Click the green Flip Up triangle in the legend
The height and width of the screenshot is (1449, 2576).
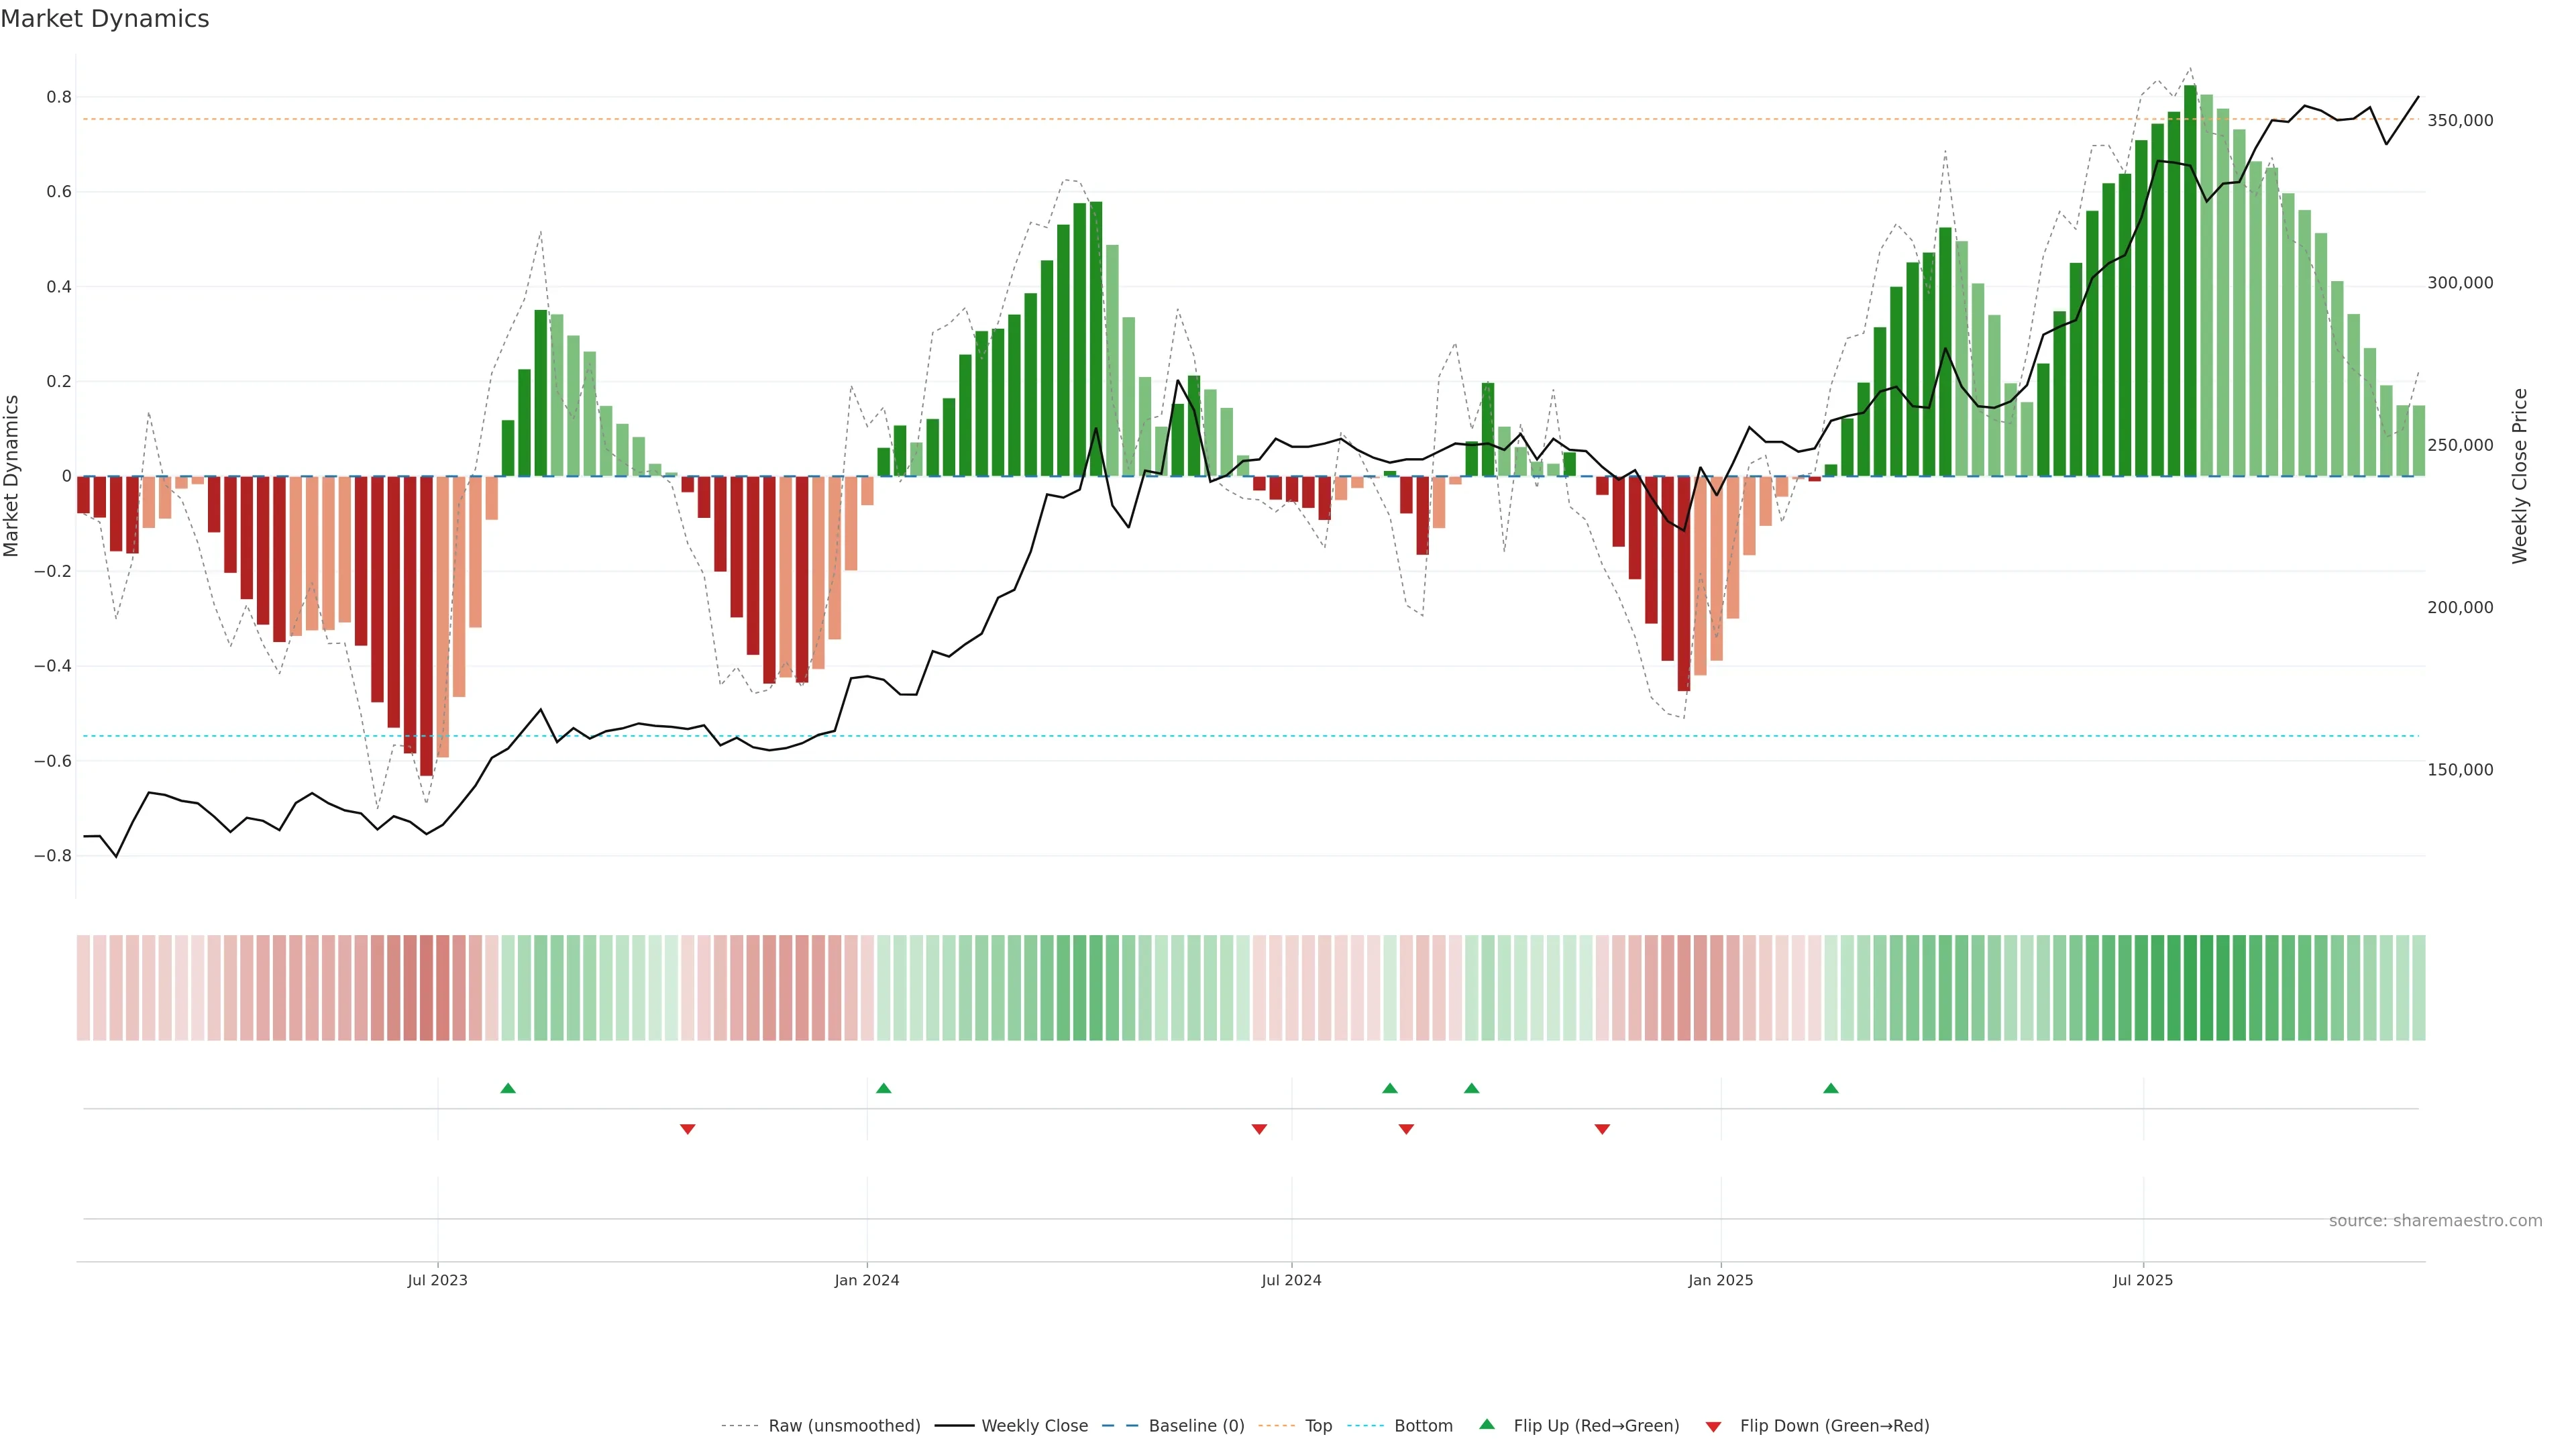1487,1424
